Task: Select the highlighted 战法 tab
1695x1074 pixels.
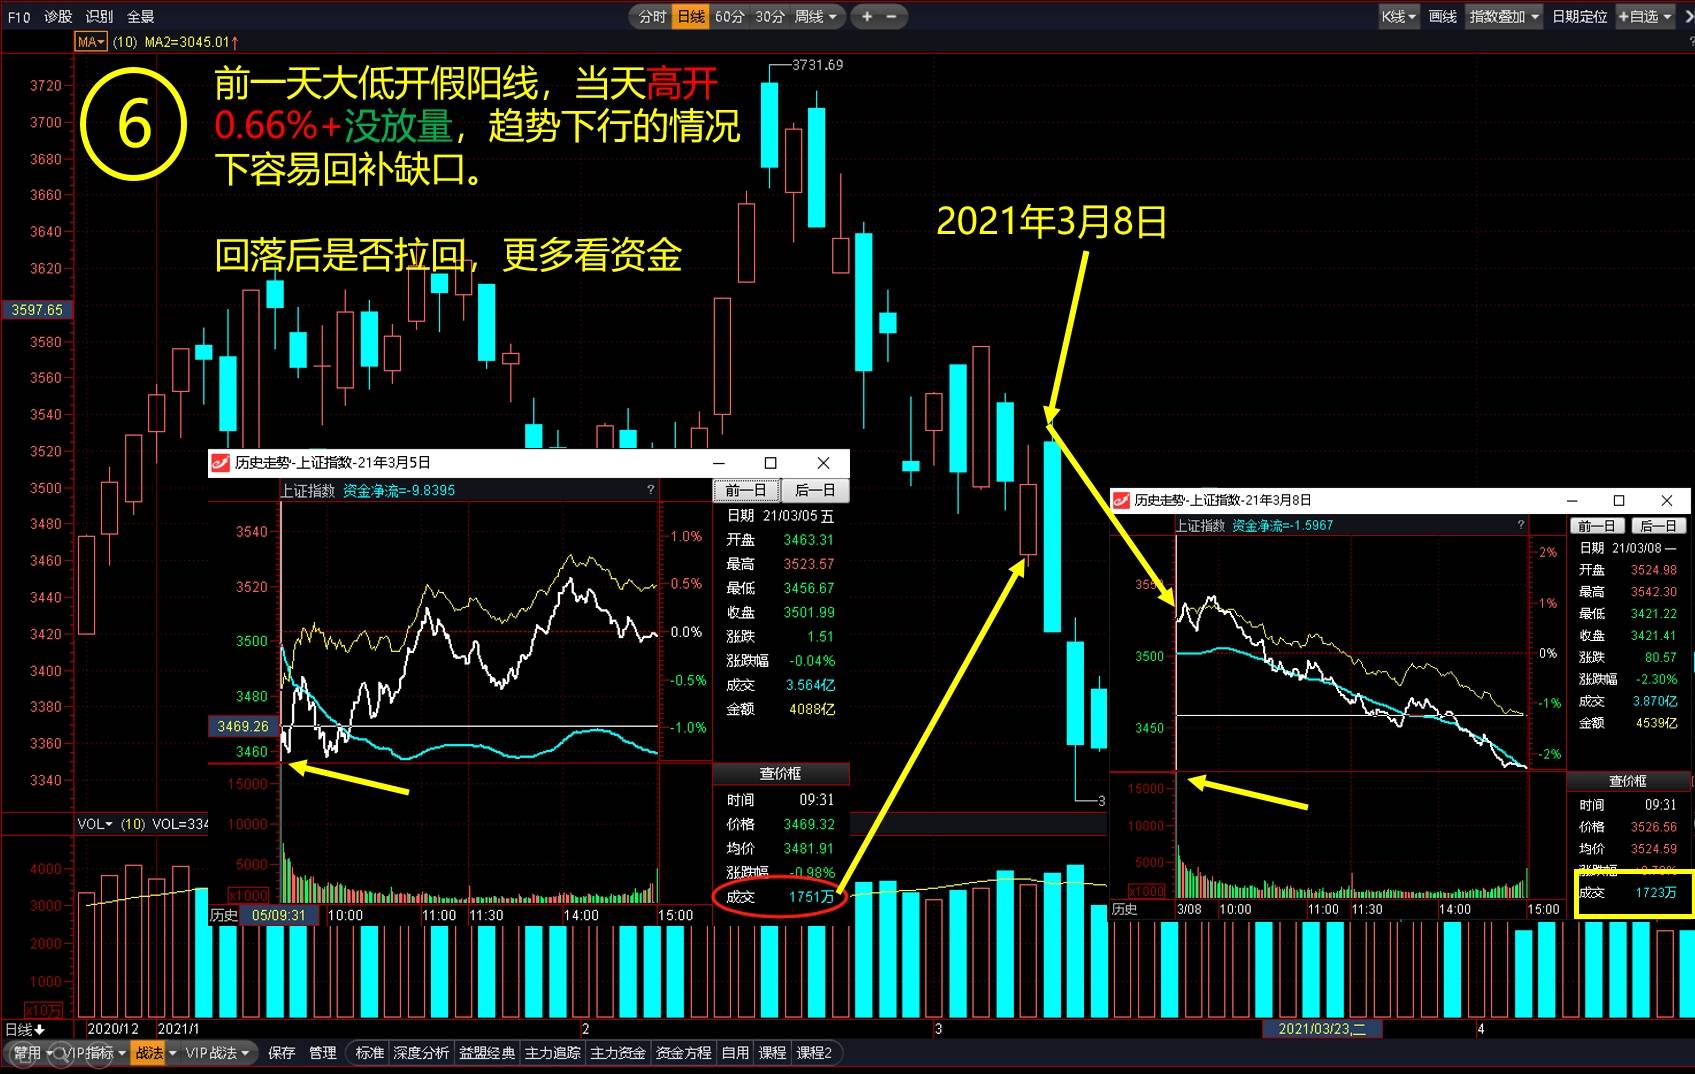Action: (148, 1053)
